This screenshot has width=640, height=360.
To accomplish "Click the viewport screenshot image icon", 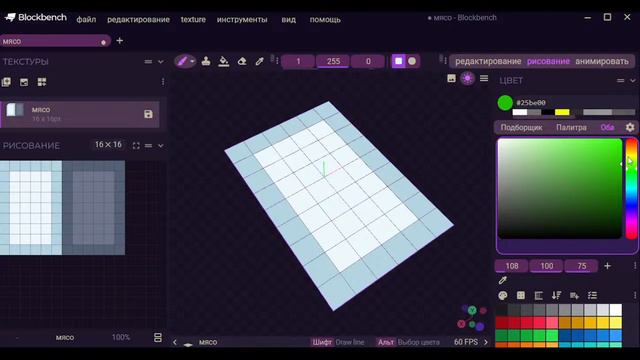I will click(451, 78).
